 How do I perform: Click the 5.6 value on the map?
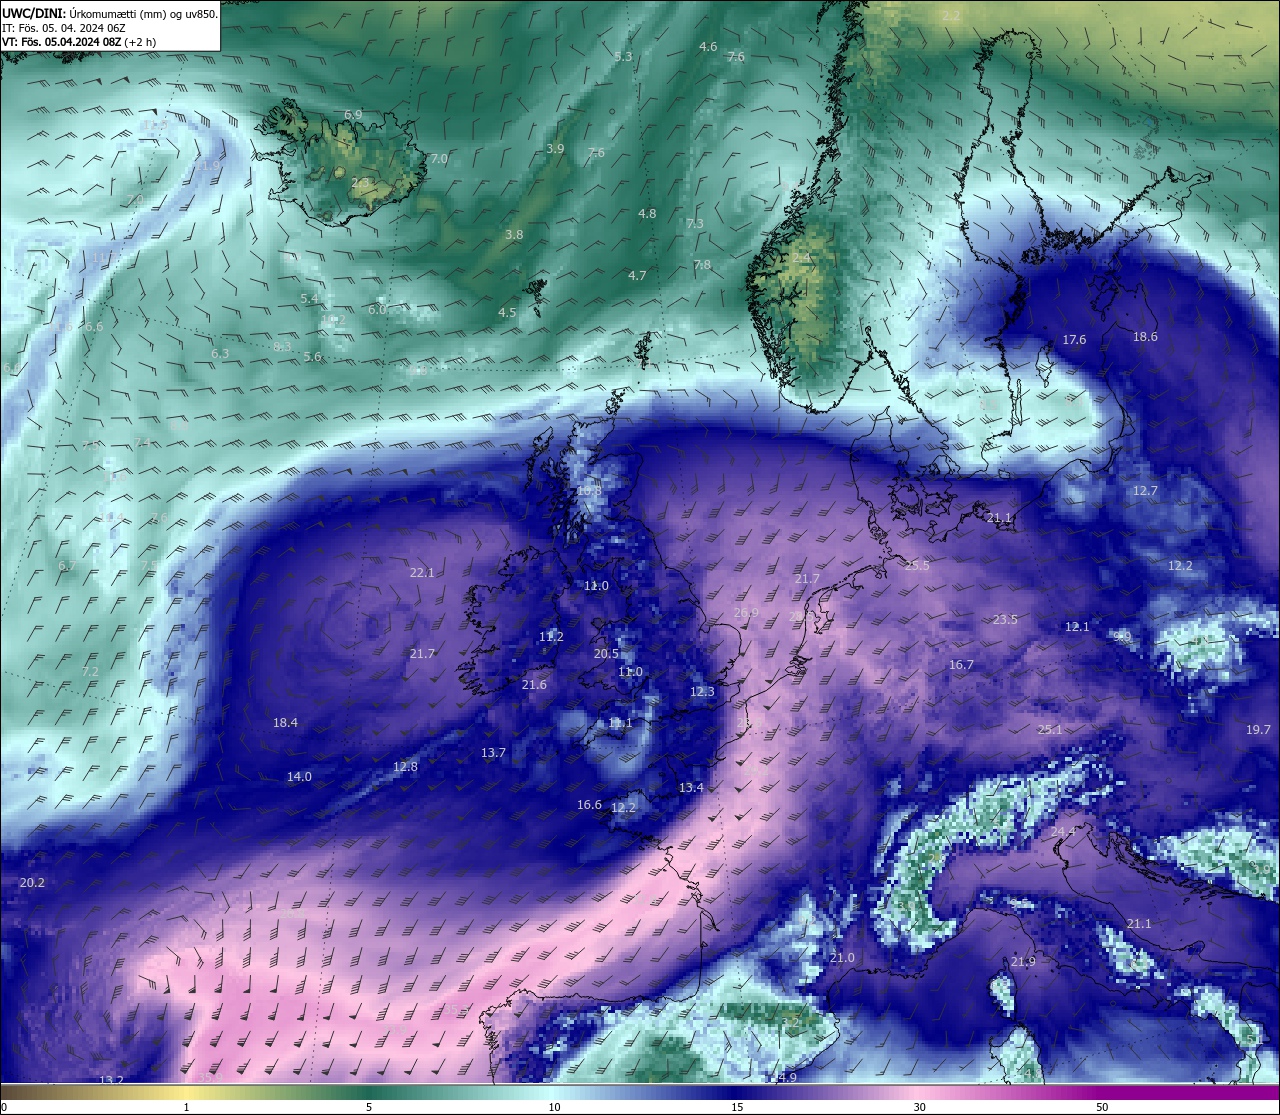(313, 357)
